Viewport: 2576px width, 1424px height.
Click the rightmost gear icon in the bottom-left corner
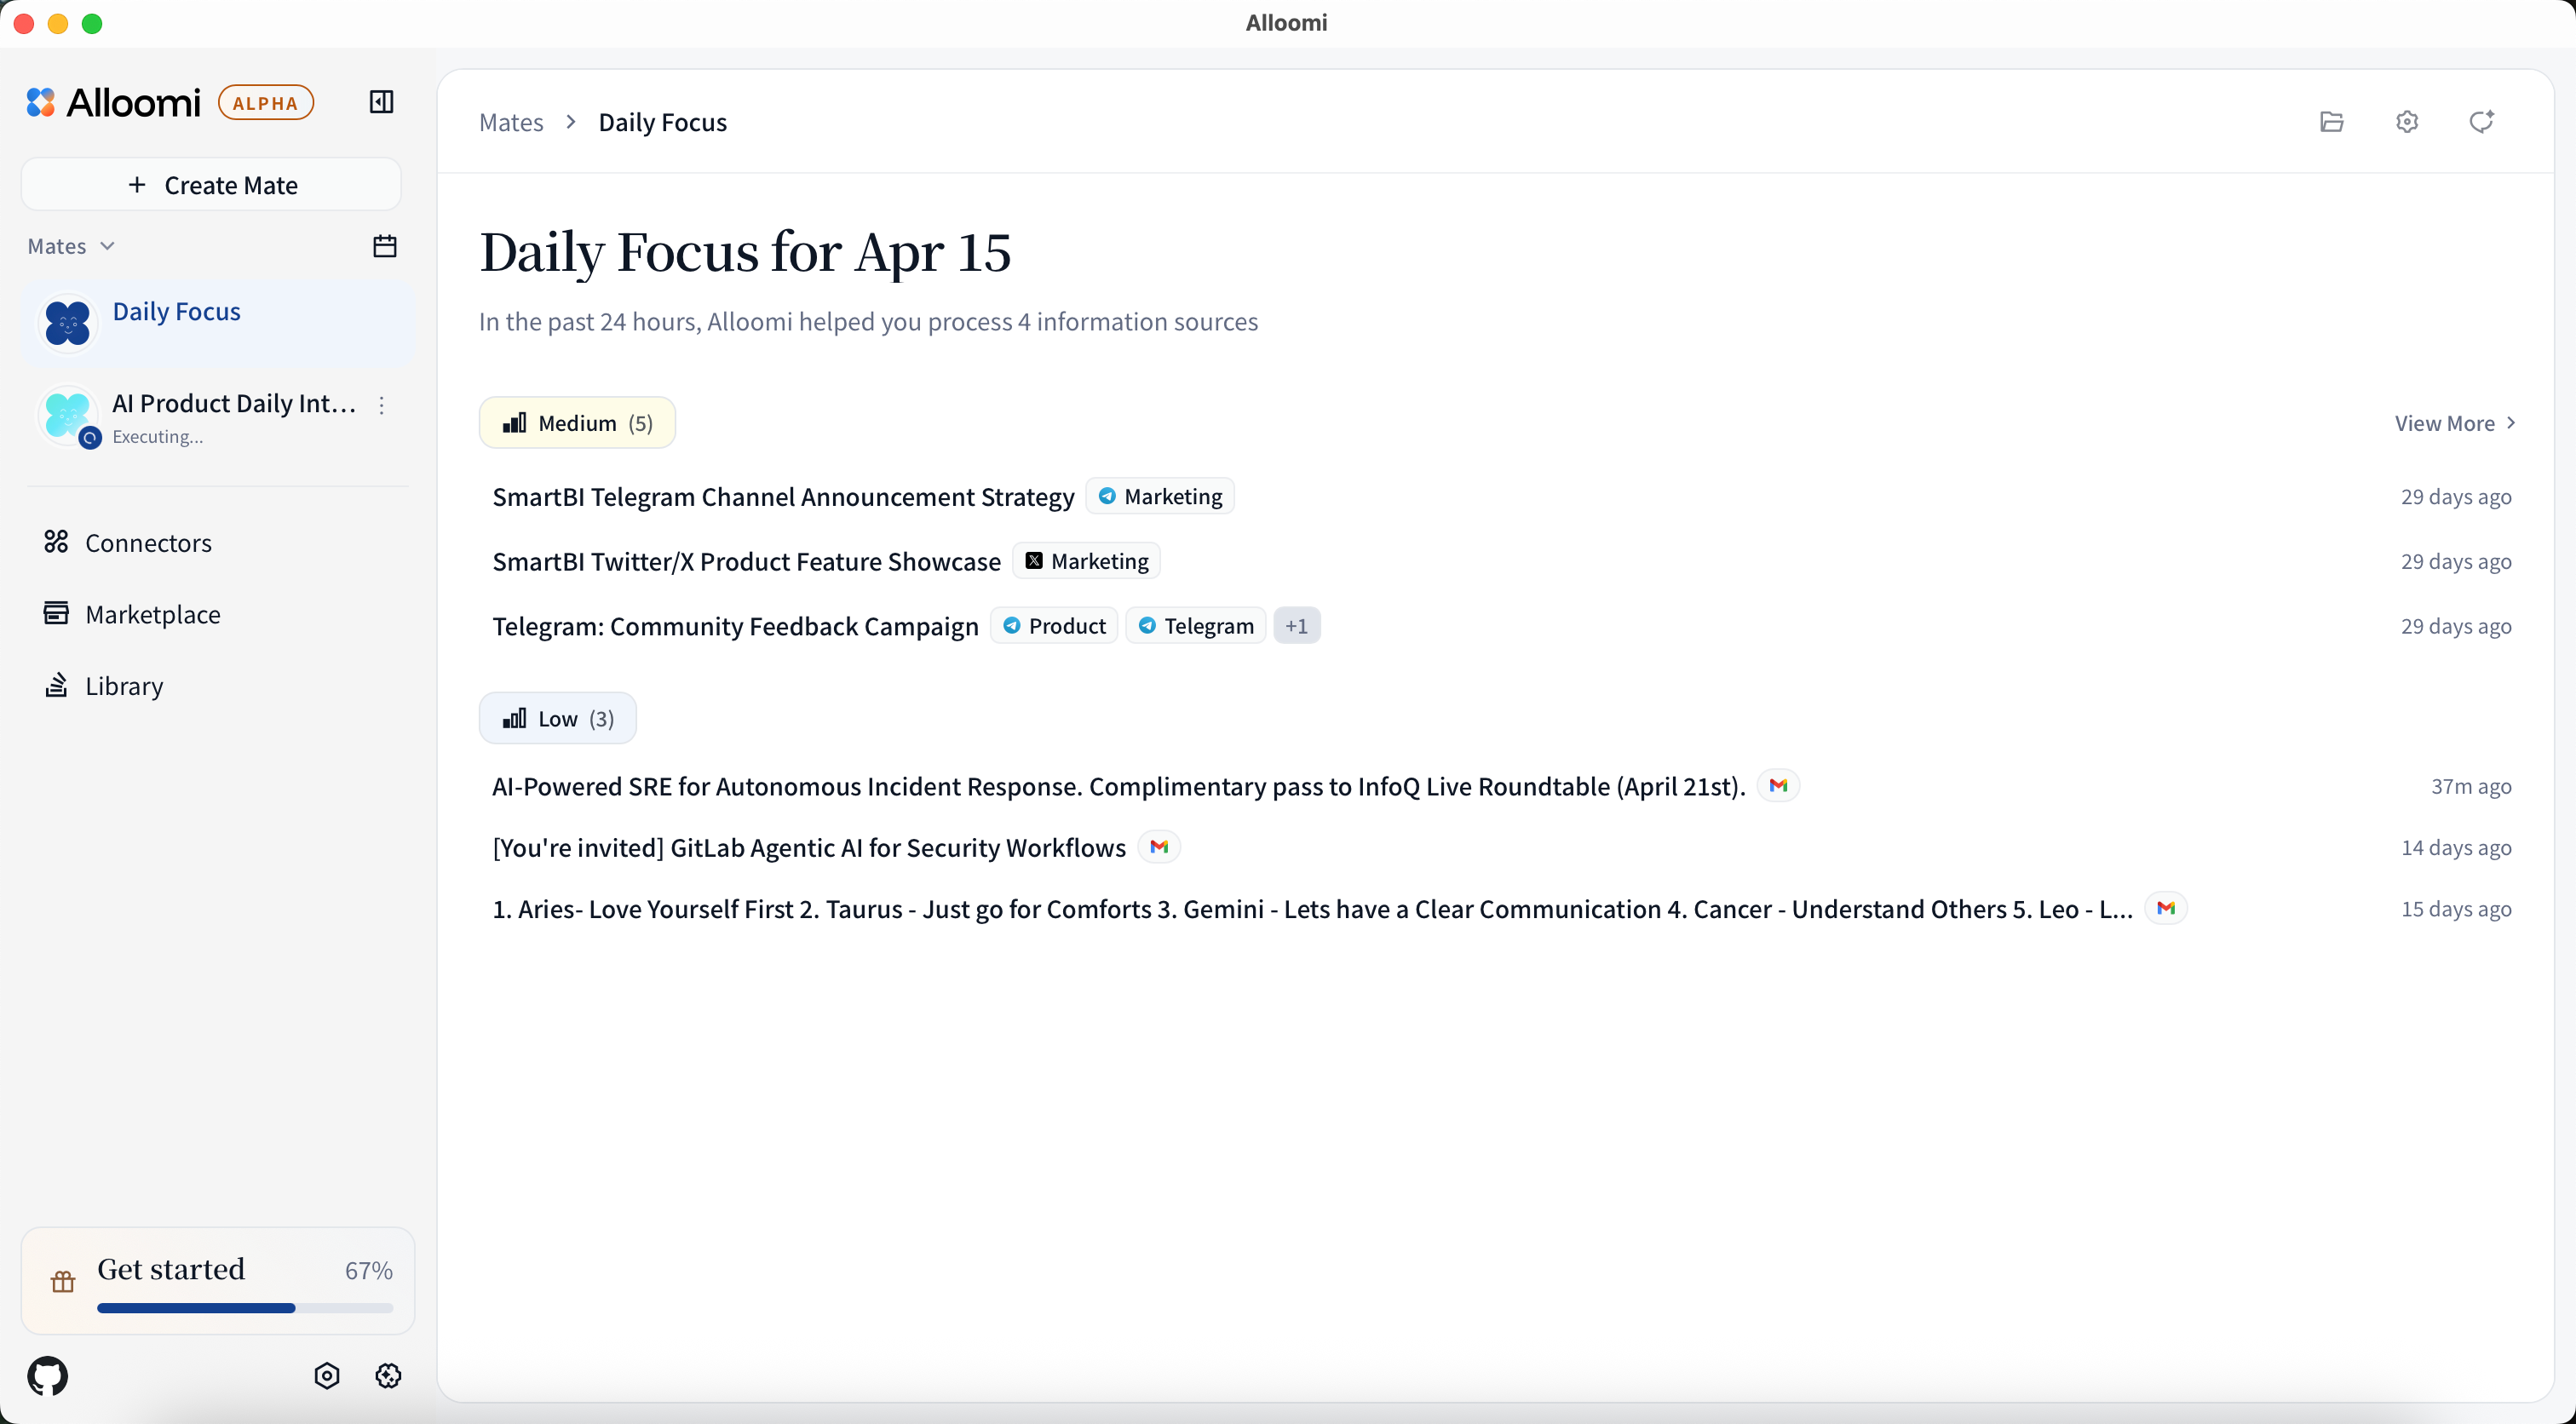[x=388, y=1376]
